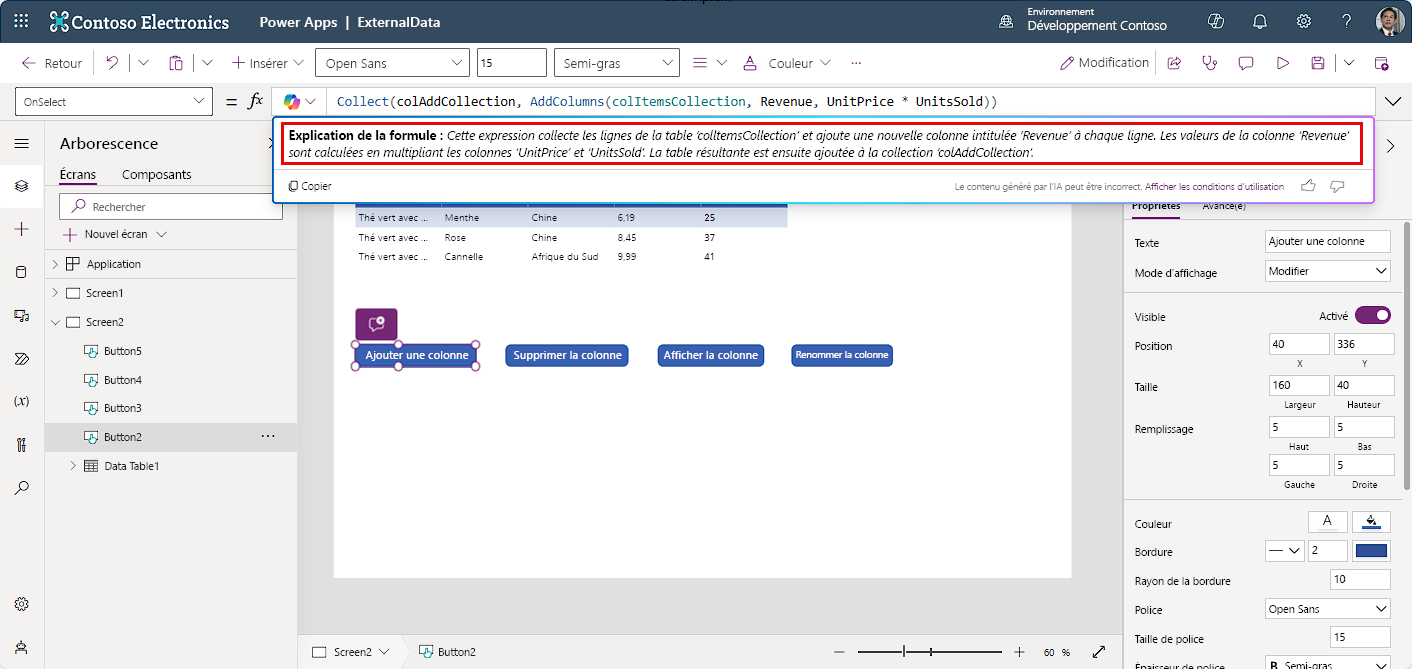Save the app with disk icon
This screenshot has width=1412, height=669.
pos(1318,63)
